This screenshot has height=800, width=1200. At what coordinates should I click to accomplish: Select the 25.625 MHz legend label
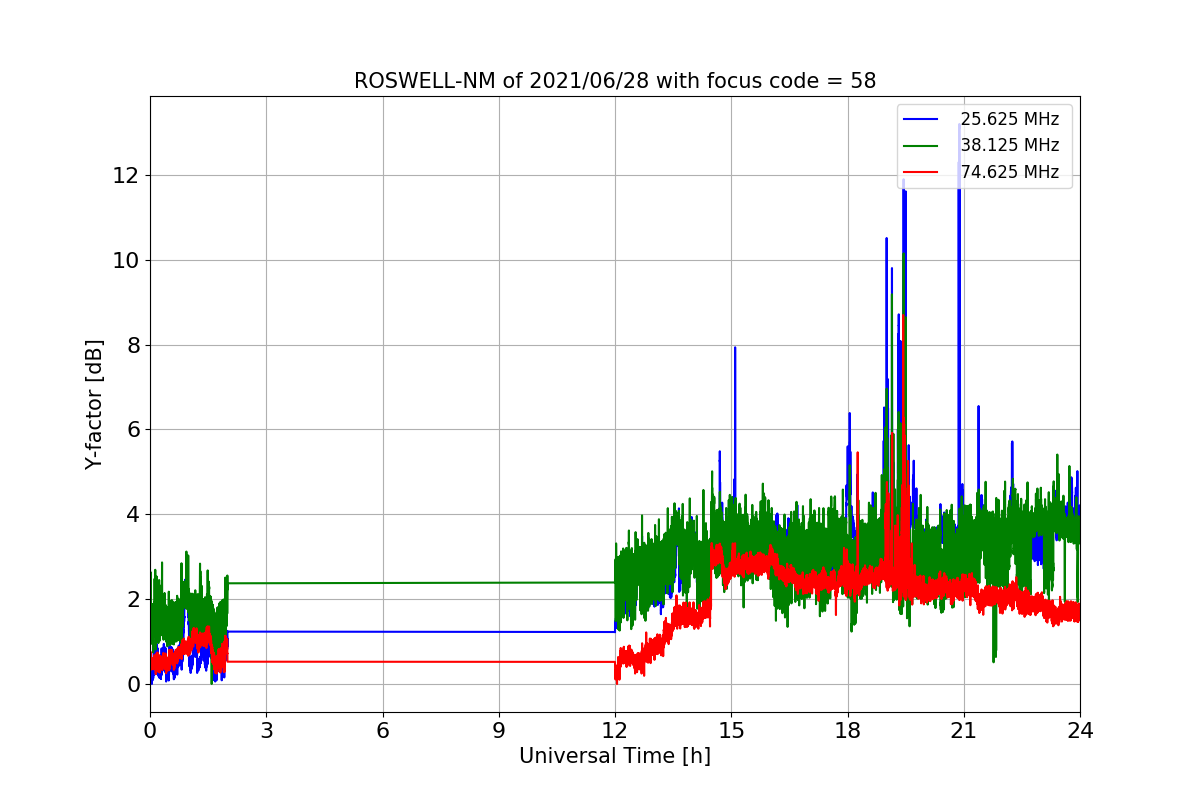pyautogui.click(x=1009, y=119)
